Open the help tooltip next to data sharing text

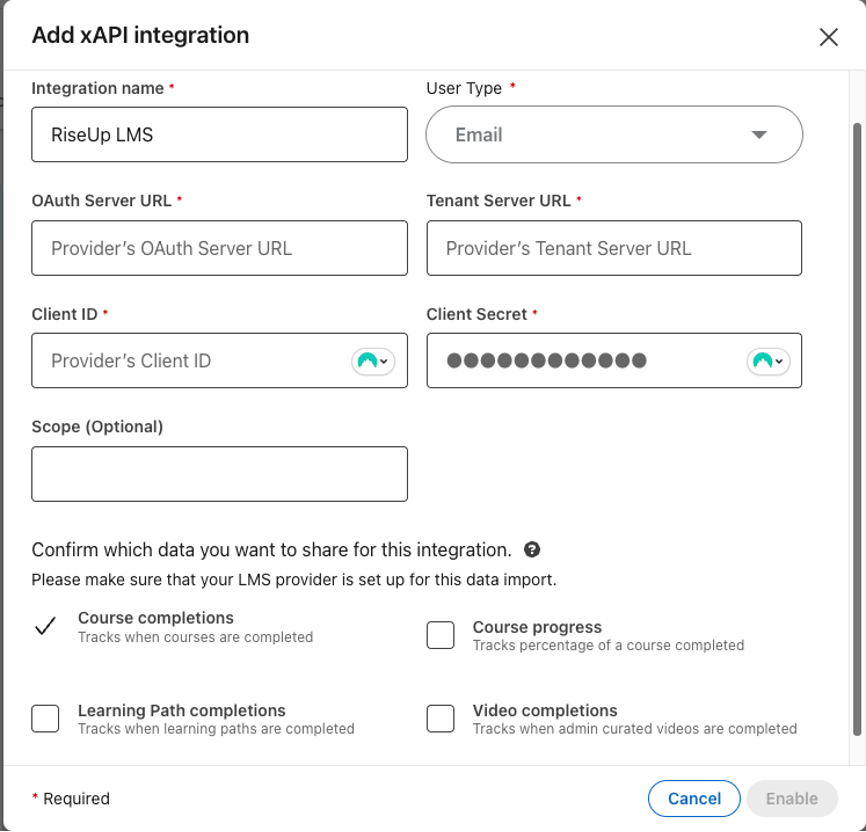pos(533,549)
